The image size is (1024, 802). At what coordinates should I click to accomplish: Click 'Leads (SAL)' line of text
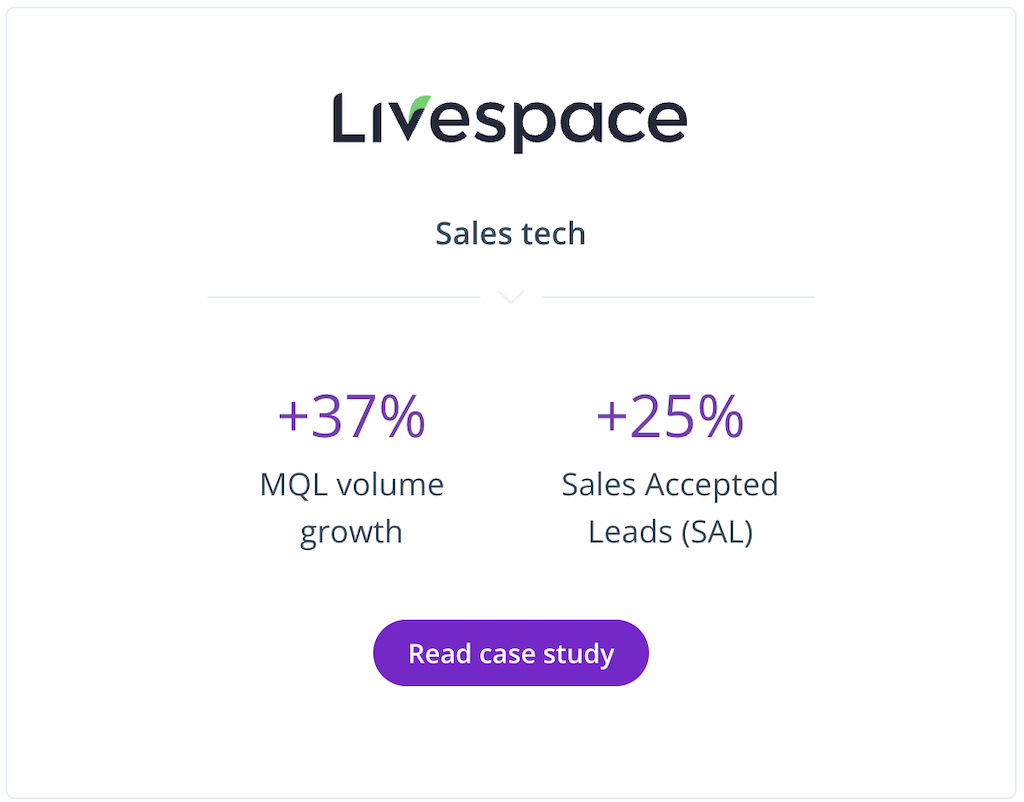coord(670,532)
